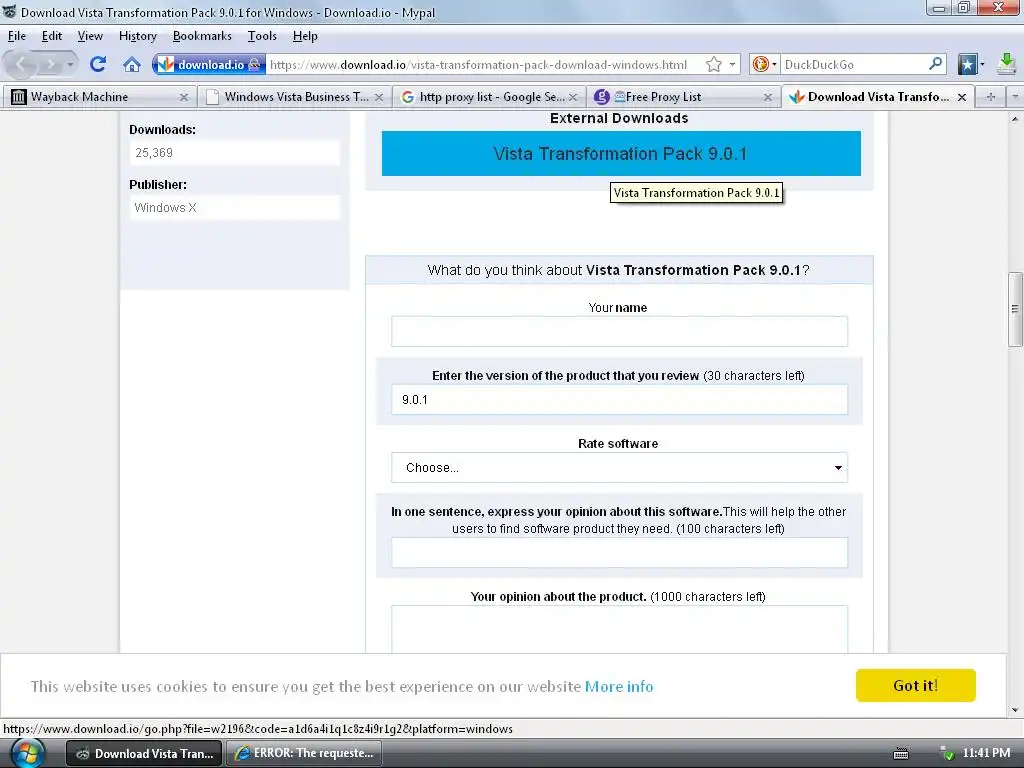This screenshot has width=1024, height=768.
Task: Close the Download Vista Transformation tab
Action: 962,97
